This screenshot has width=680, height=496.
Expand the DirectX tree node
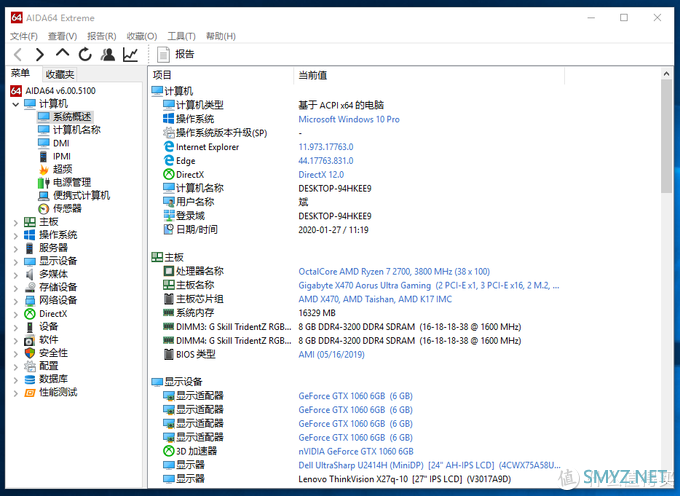16,314
